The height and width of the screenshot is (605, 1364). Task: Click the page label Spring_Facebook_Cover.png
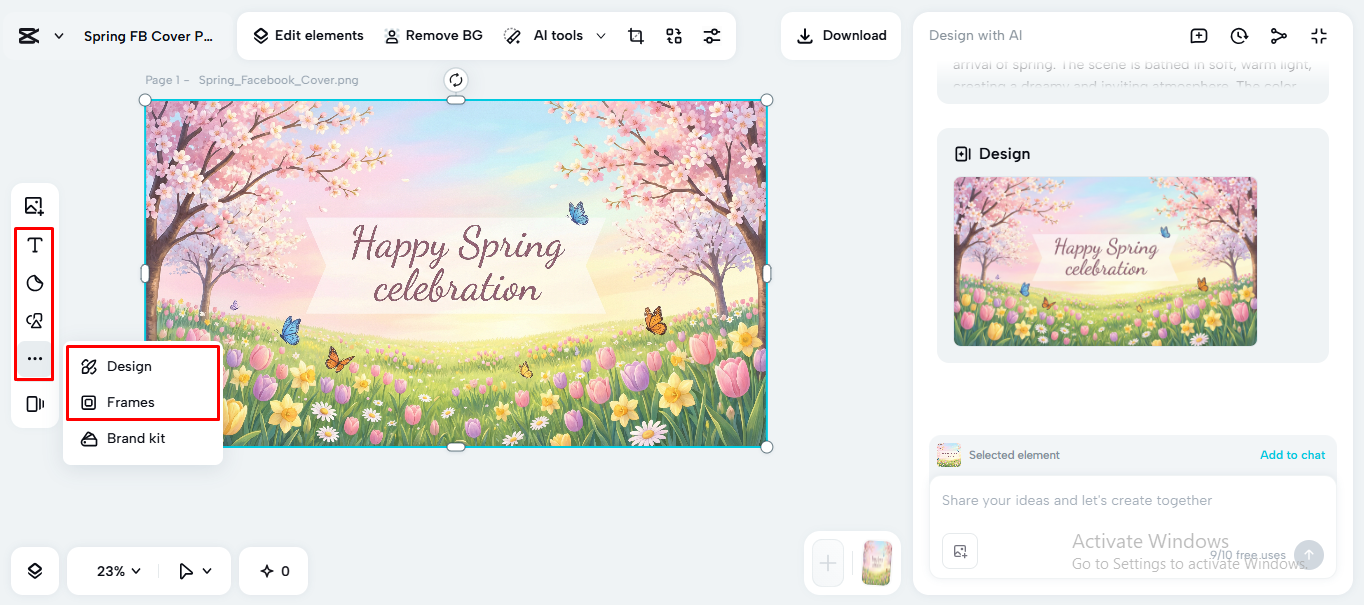[x=278, y=80]
